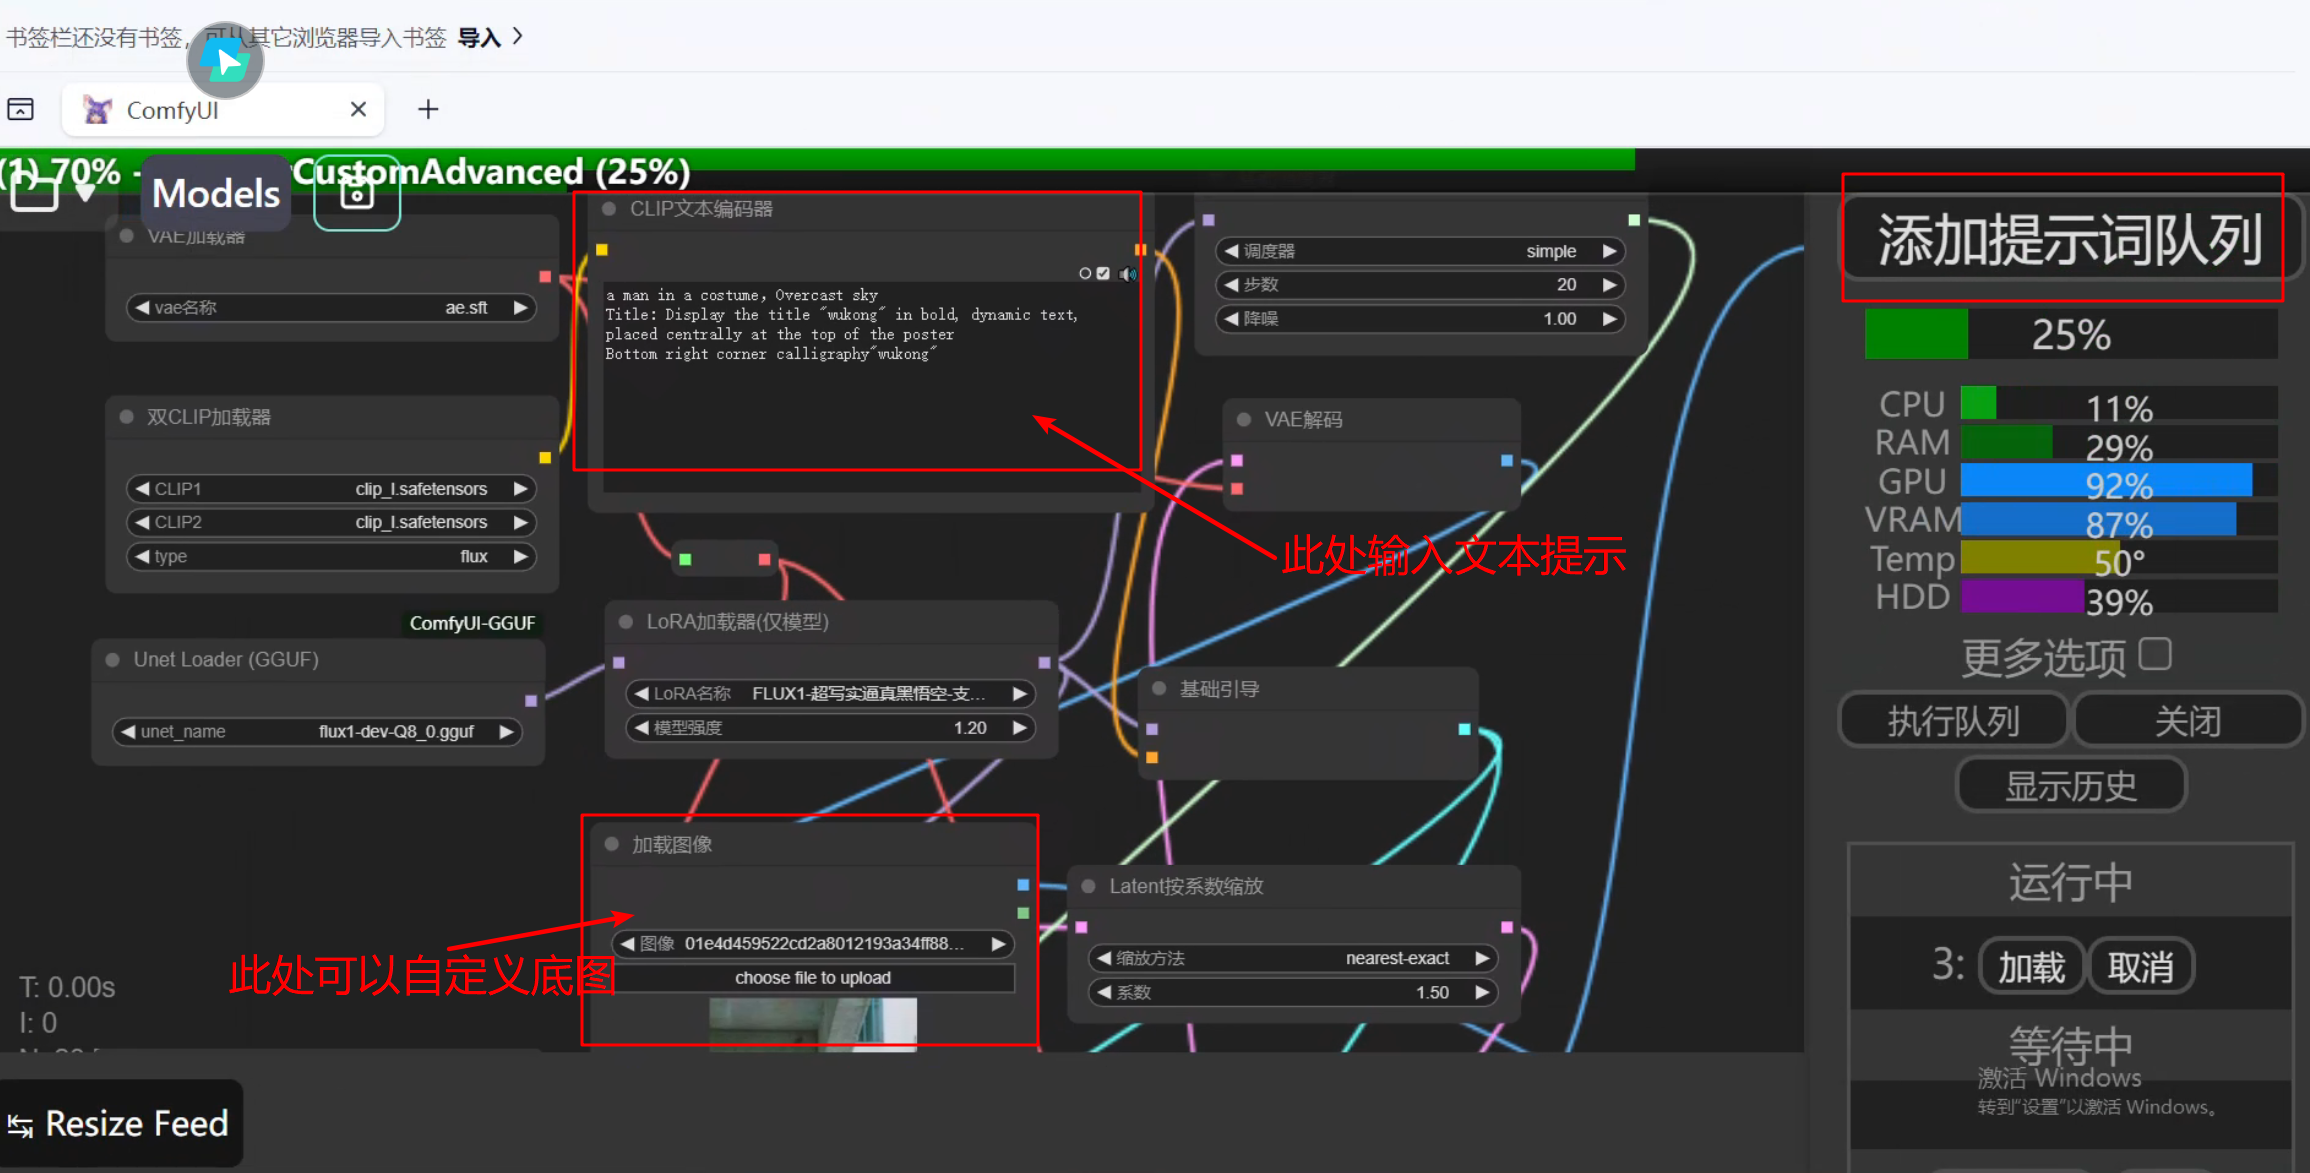Click the 关闭 button in queue panel
The height and width of the screenshot is (1173, 2310).
pyautogui.click(x=2188, y=720)
